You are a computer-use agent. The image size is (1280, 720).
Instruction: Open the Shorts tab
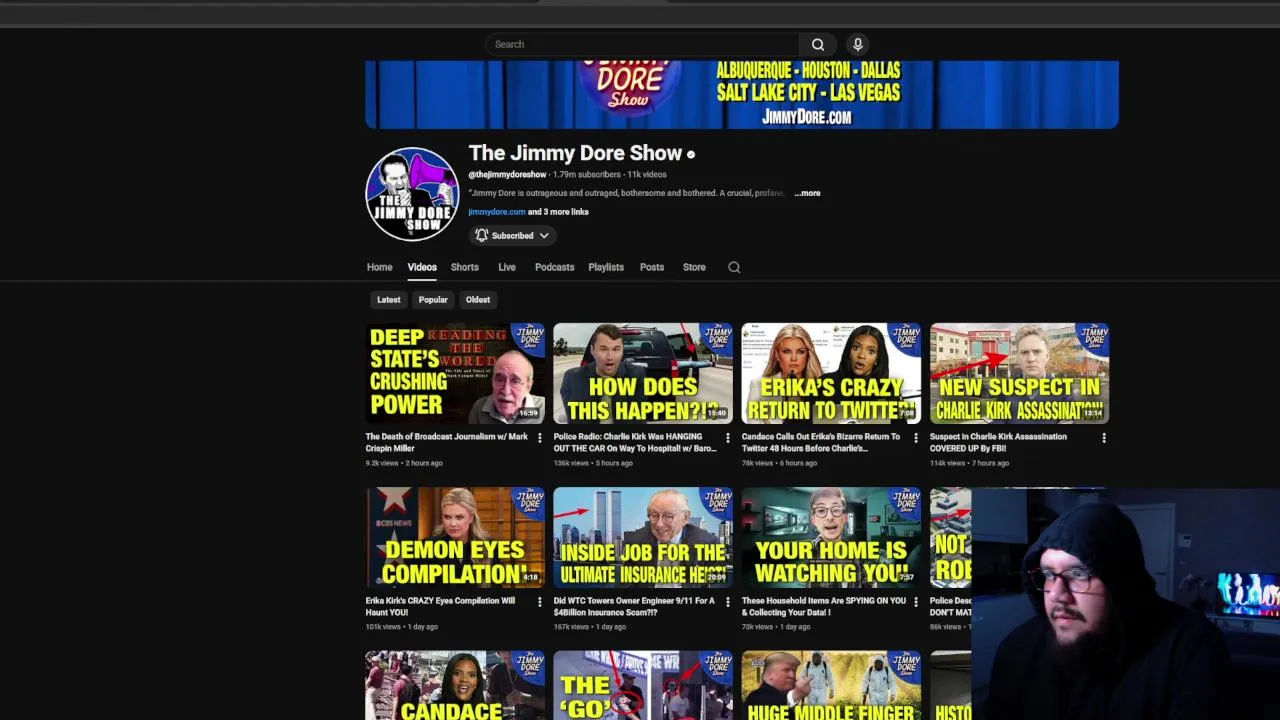point(464,267)
